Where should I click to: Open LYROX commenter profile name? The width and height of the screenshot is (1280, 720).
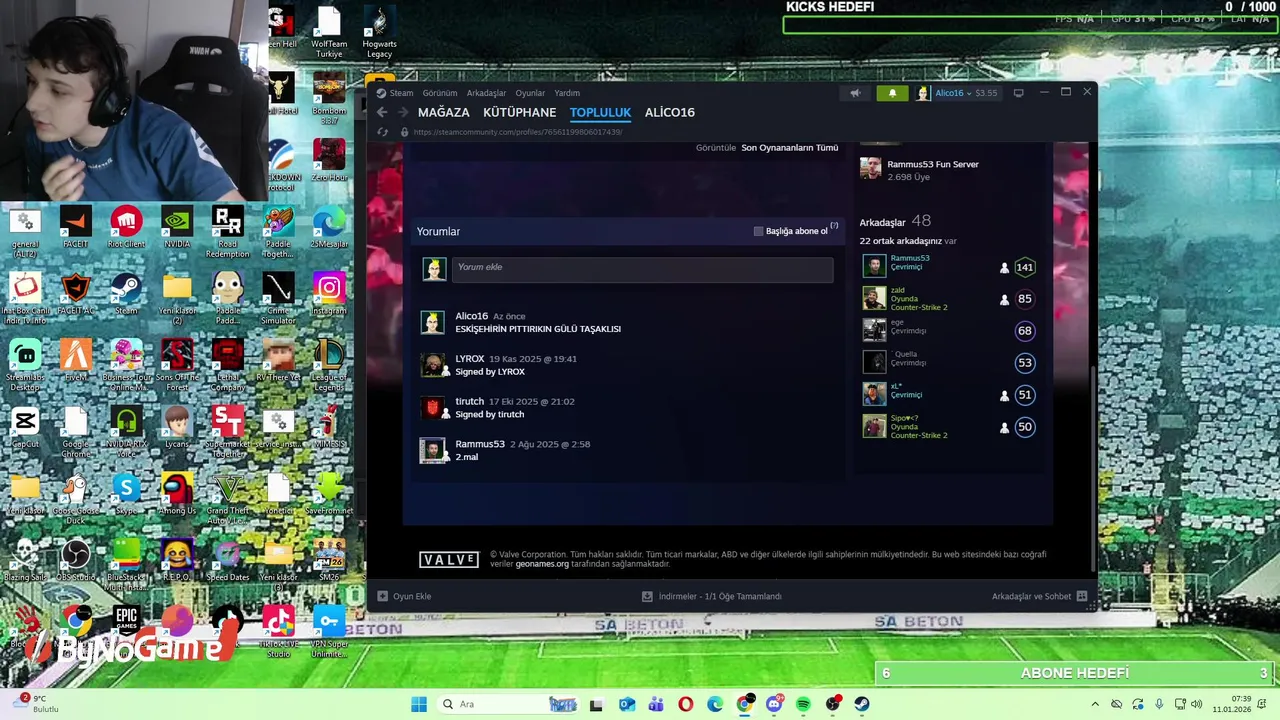tap(469, 358)
